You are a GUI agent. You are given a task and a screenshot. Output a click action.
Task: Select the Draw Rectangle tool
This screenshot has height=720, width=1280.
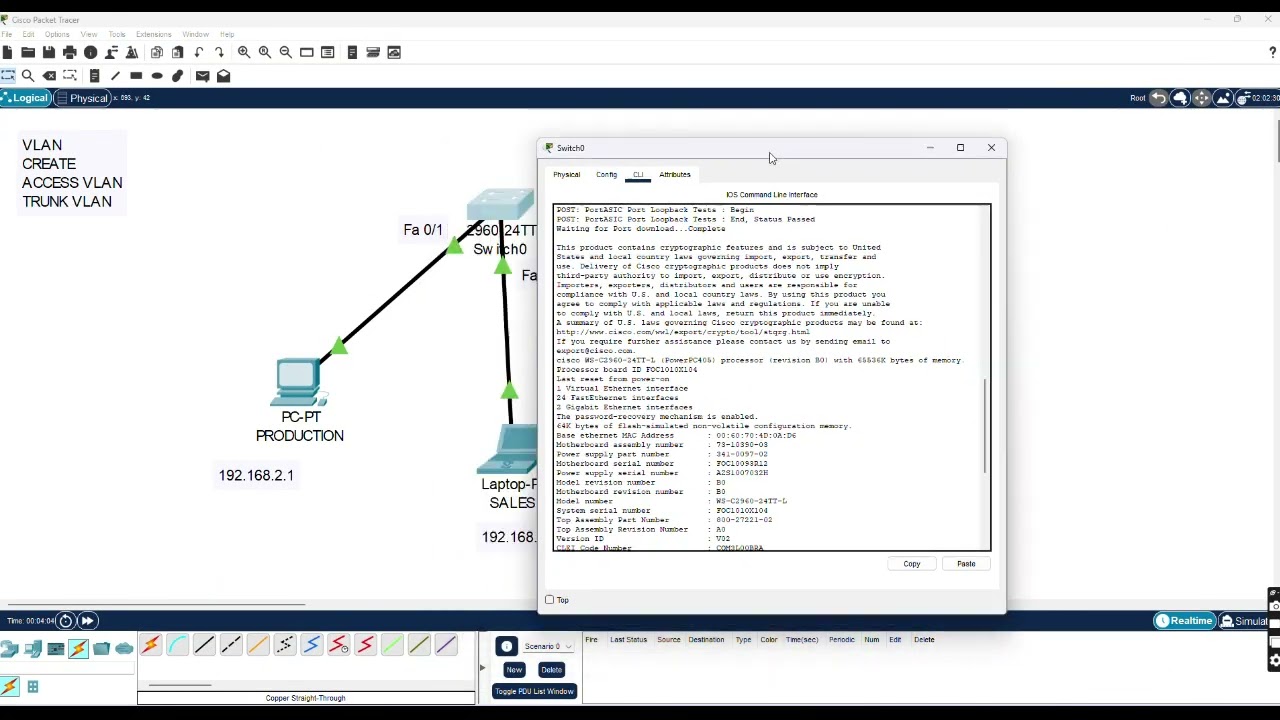point(136,75)
